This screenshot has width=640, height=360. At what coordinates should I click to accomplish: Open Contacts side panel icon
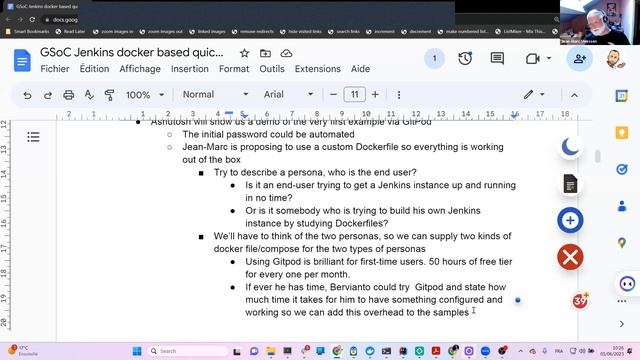click(622, 206)
